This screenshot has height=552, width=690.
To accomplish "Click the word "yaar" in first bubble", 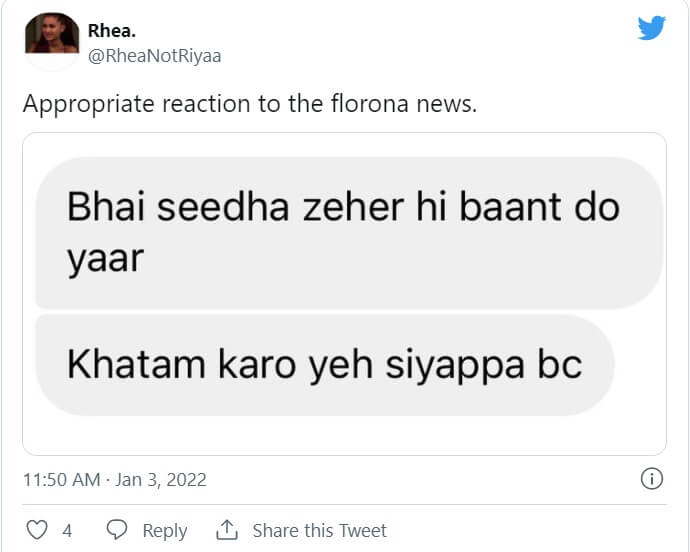I will tap(105, 258).
